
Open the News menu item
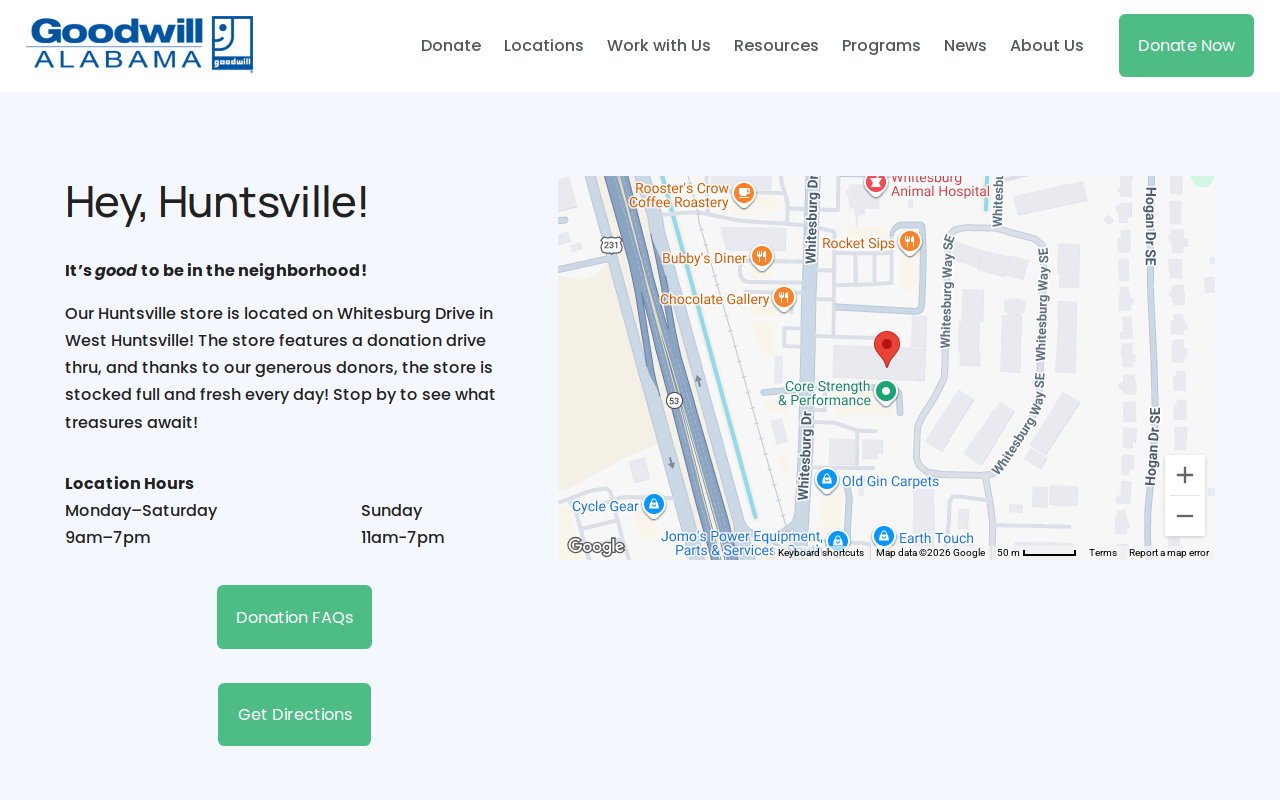[965, 45]
